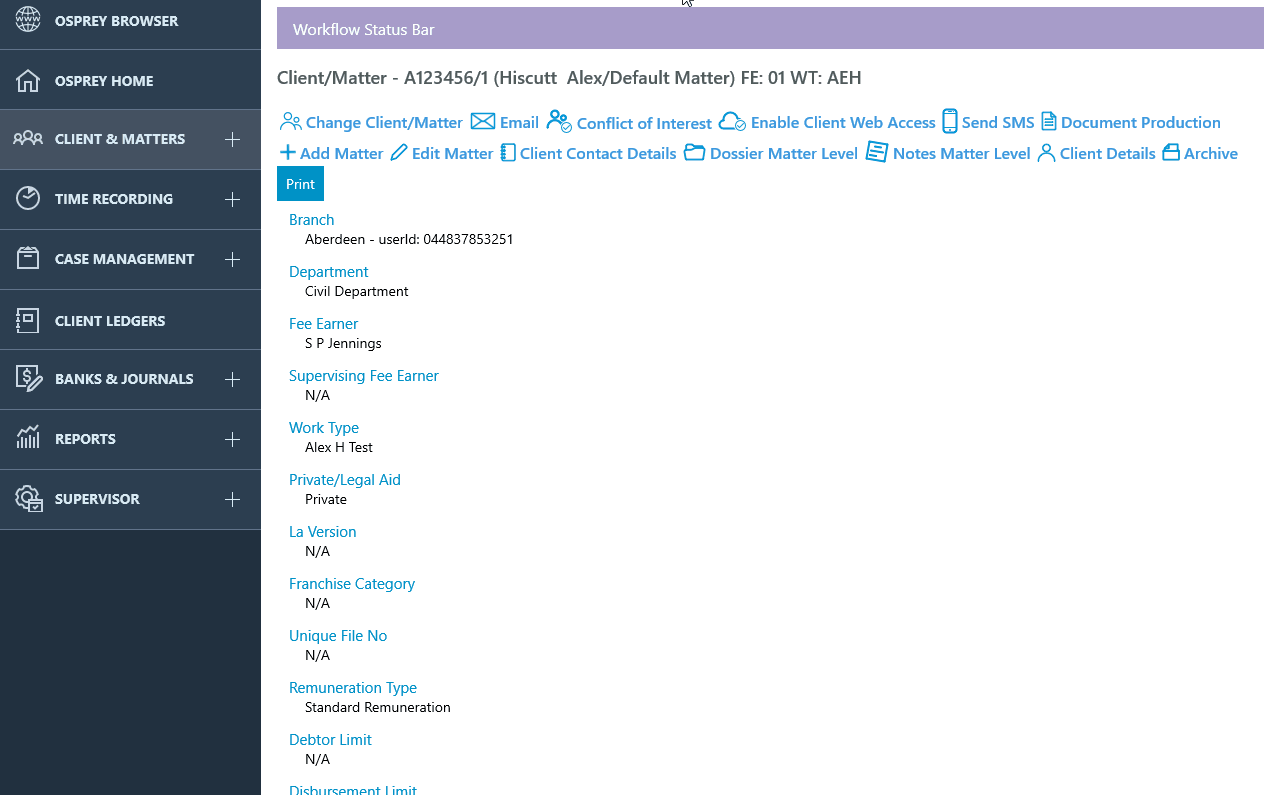Open Change Client/Matter link
1264x795 pixels.
(x=383, y=123)
